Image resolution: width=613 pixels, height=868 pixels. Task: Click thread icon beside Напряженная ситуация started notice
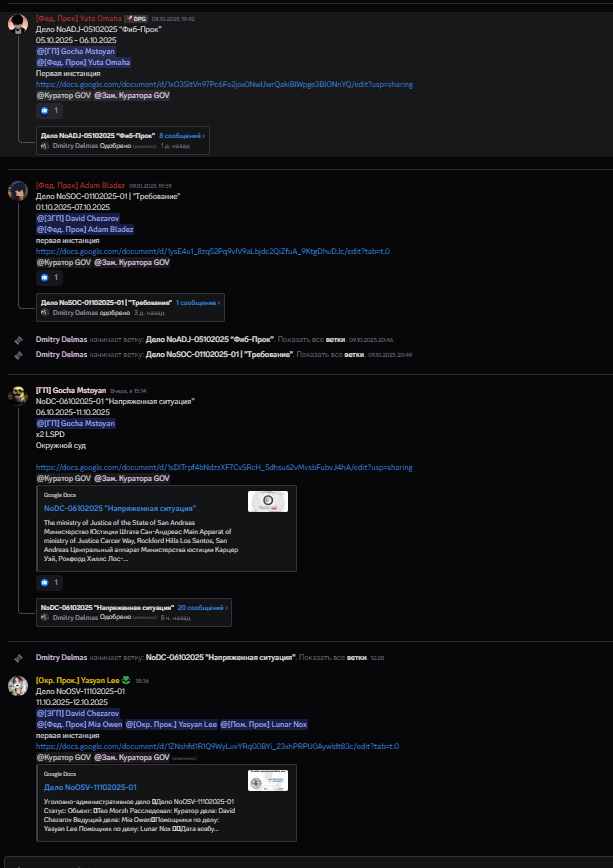(18, 658)
